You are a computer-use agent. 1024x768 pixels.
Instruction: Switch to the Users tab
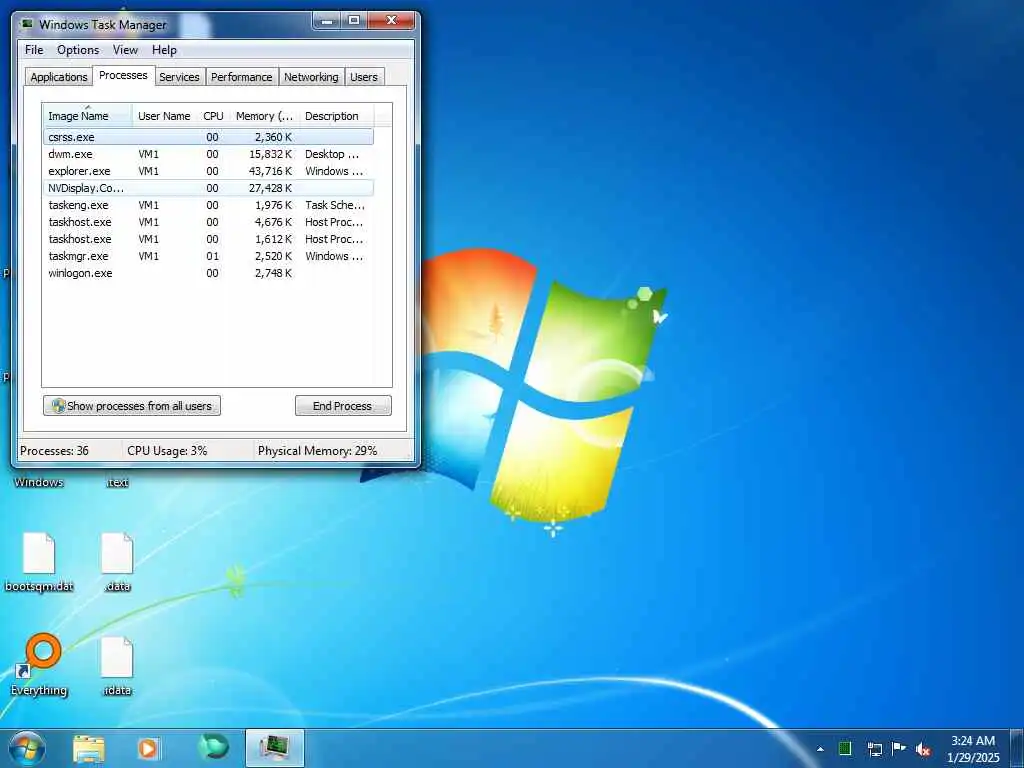tap(364, 77)
